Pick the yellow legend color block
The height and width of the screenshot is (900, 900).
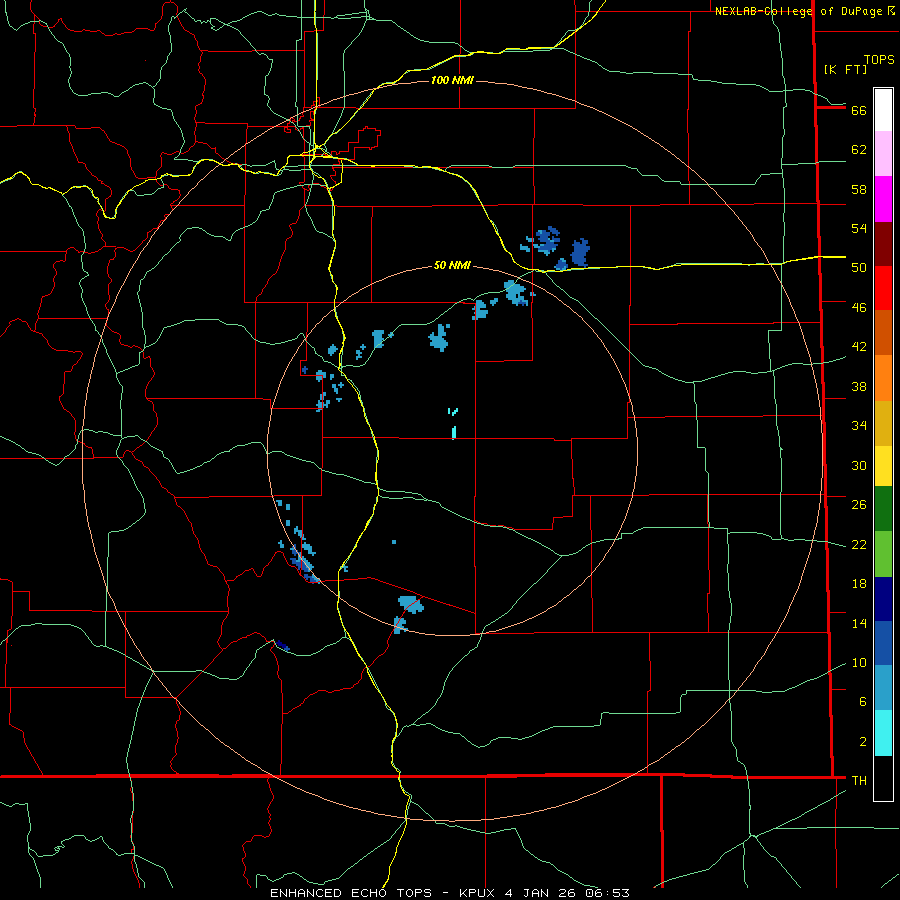point(883,466)
